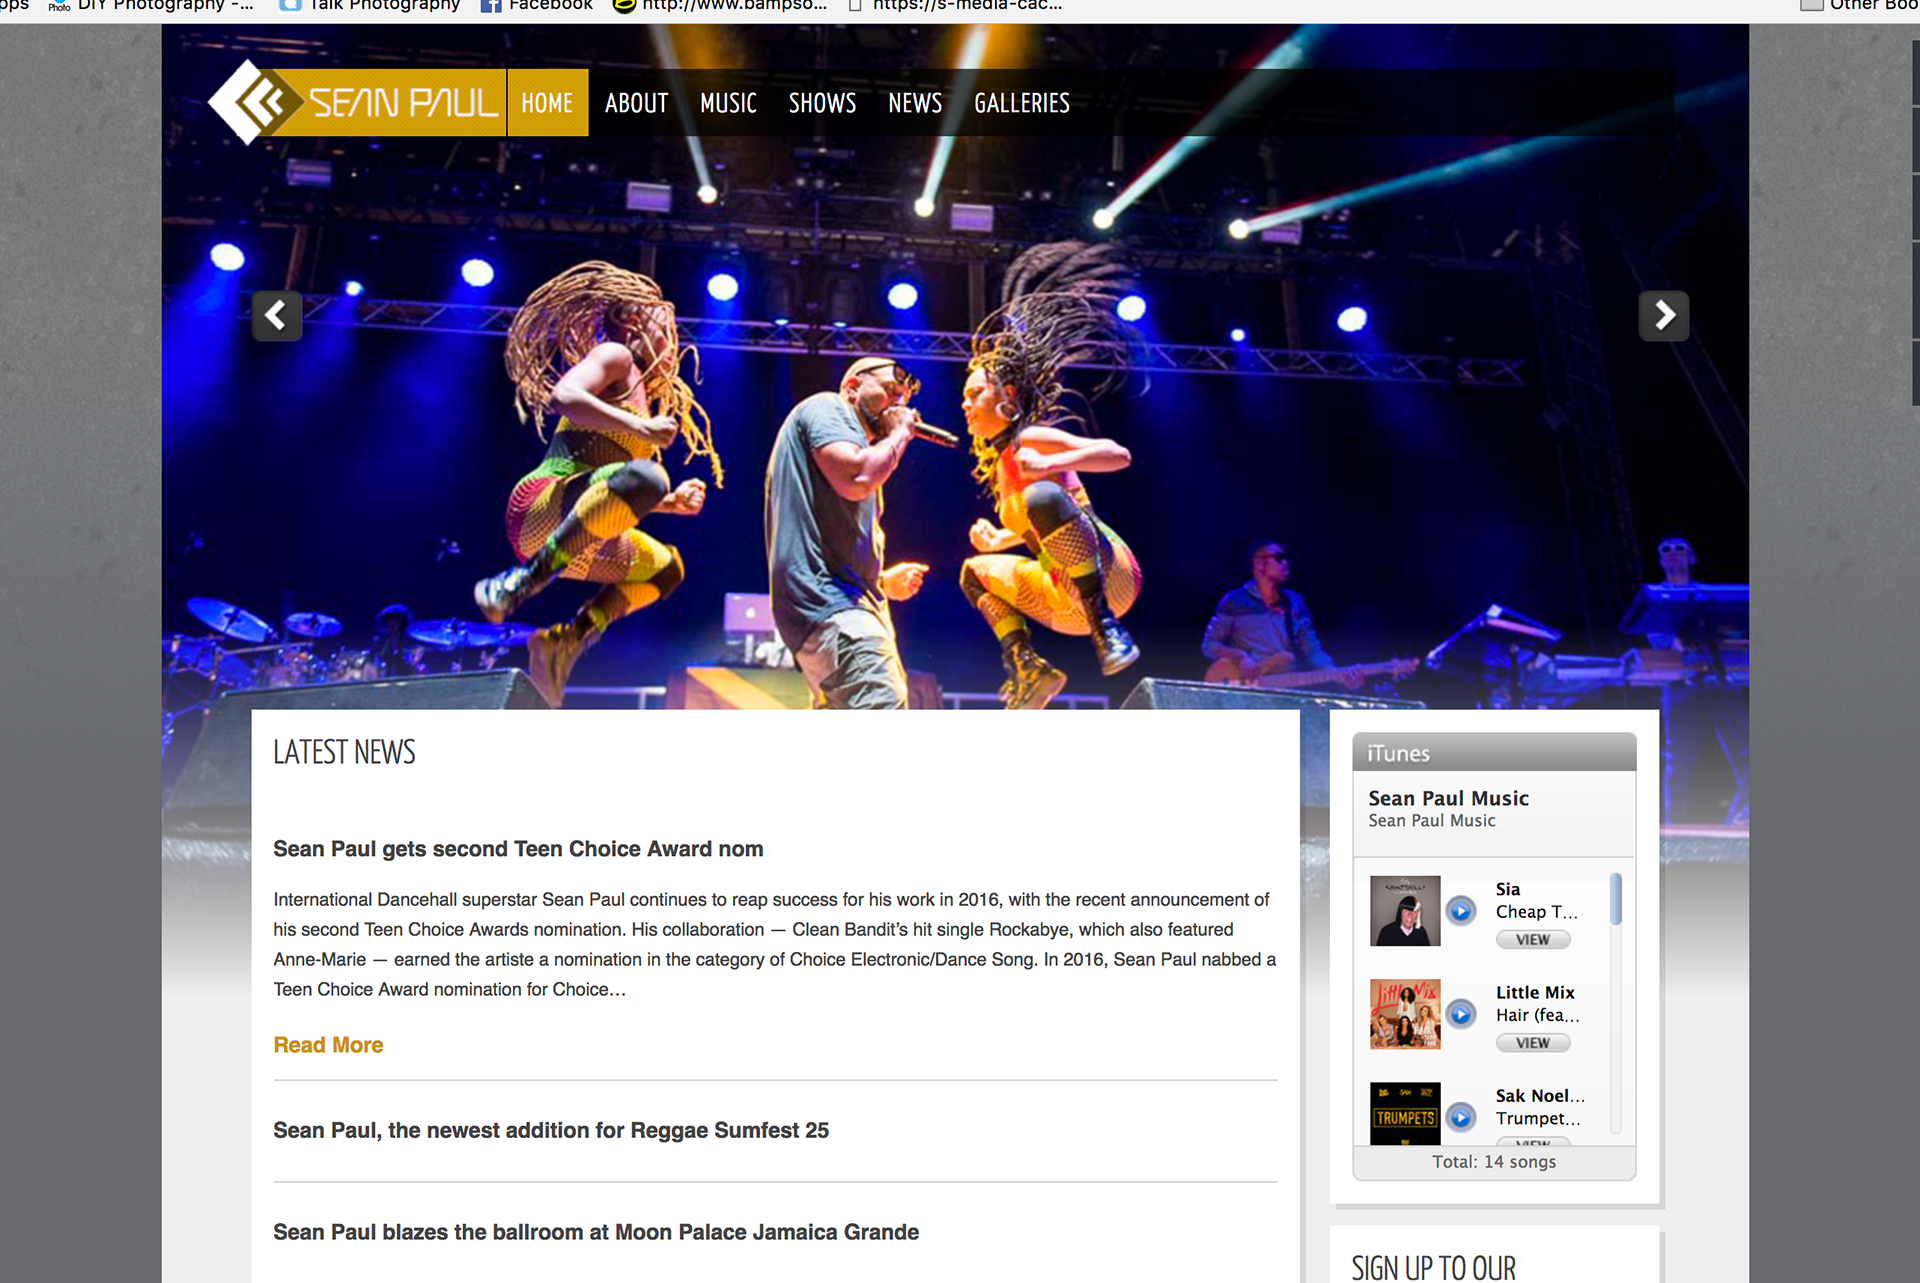This screenshot has height=1283, width=1920.
Task: Expand the Moon Palace Jamaica Grande headline
Action: pyautogui.click(x=596, y=1232)
